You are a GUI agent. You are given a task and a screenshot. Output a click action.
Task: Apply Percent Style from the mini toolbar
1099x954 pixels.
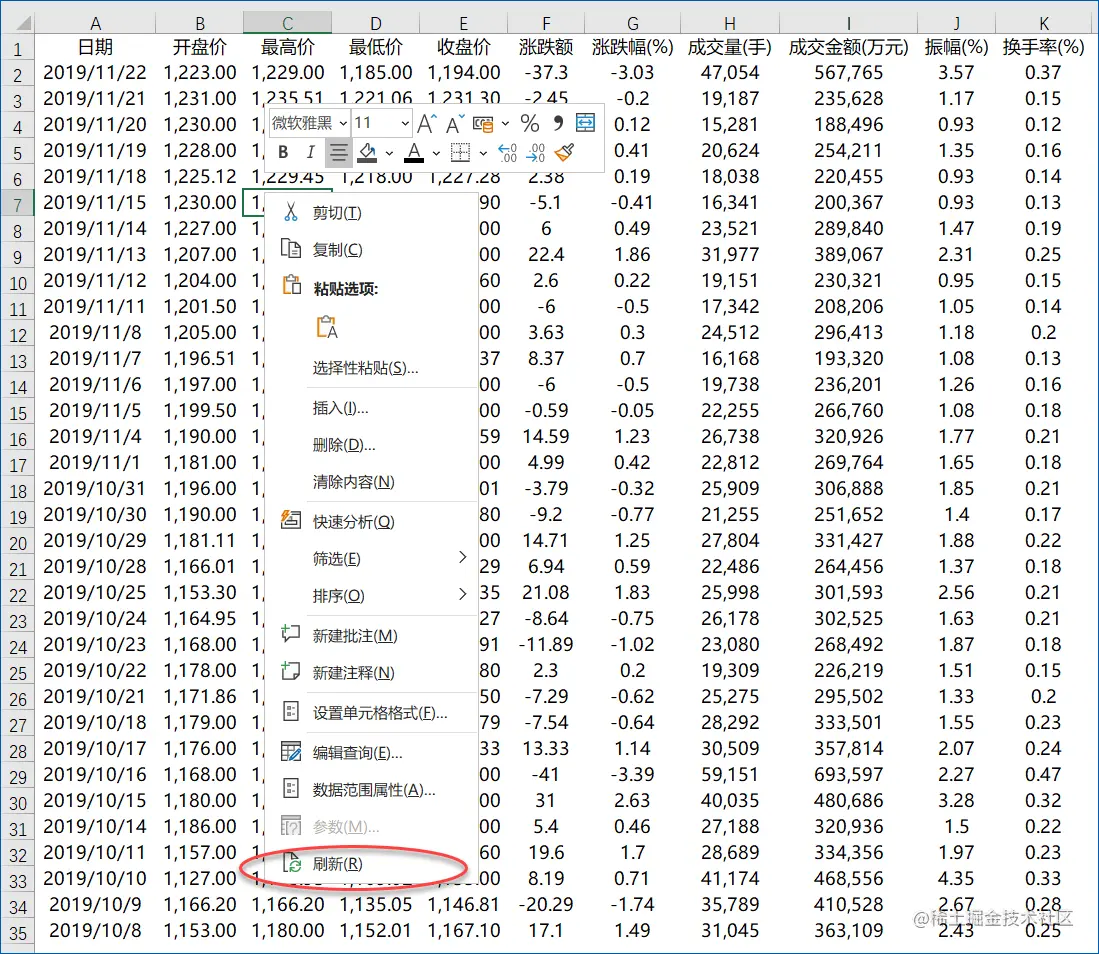point(530,122)
